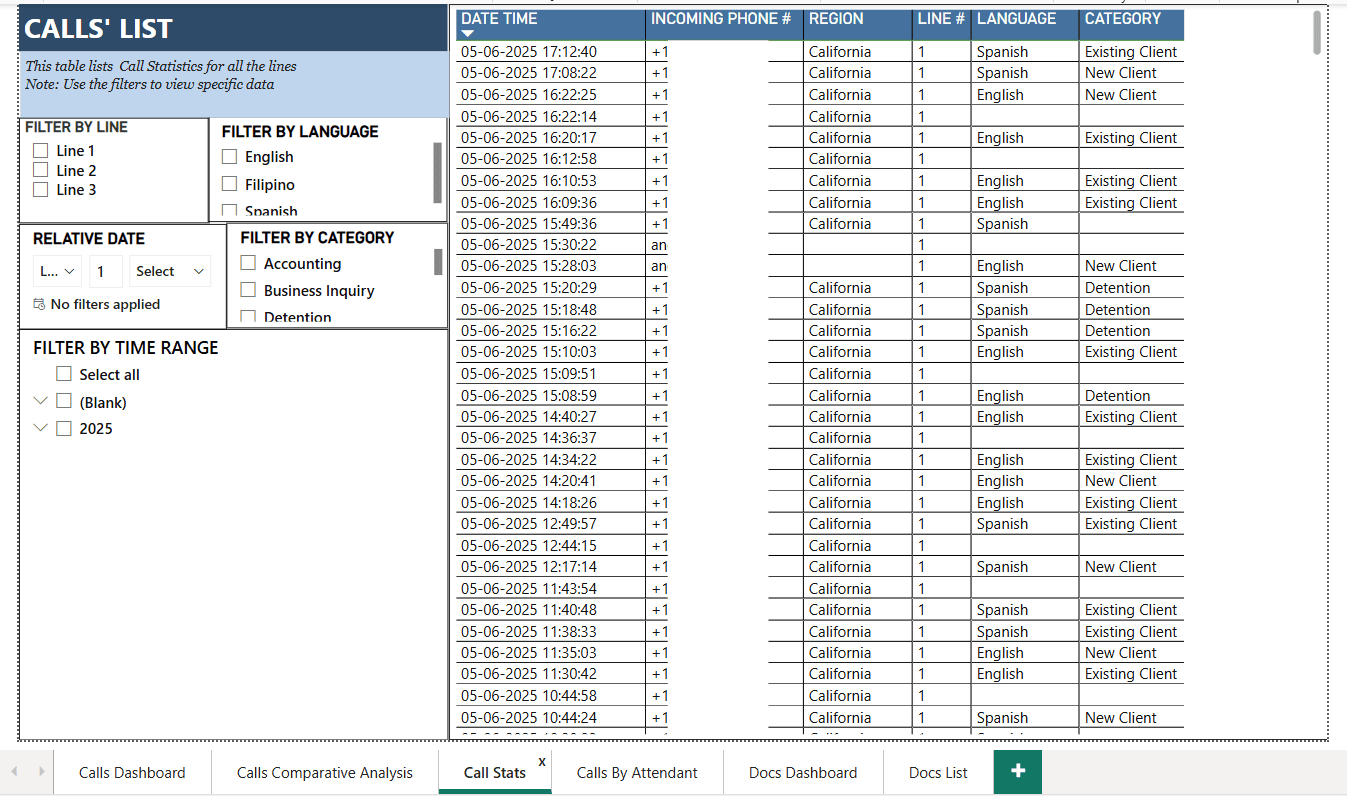Expand the 2025 time range node

(40, 428)
